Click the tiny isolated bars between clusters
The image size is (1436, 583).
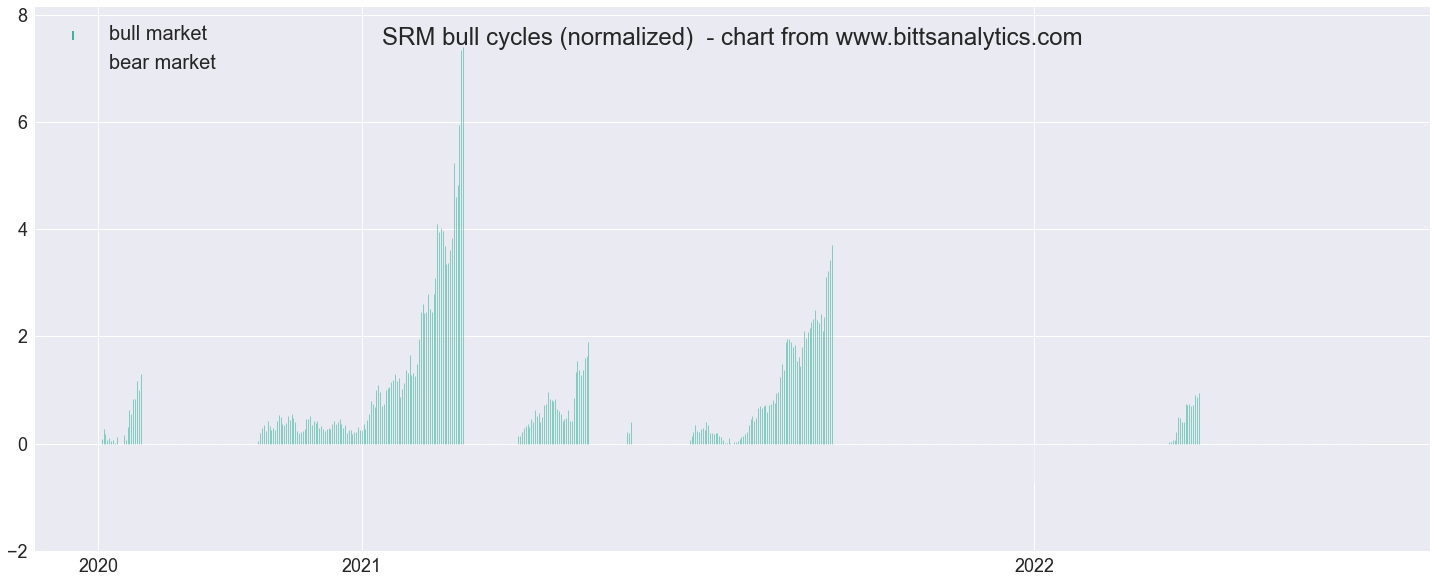pos(629,434)
